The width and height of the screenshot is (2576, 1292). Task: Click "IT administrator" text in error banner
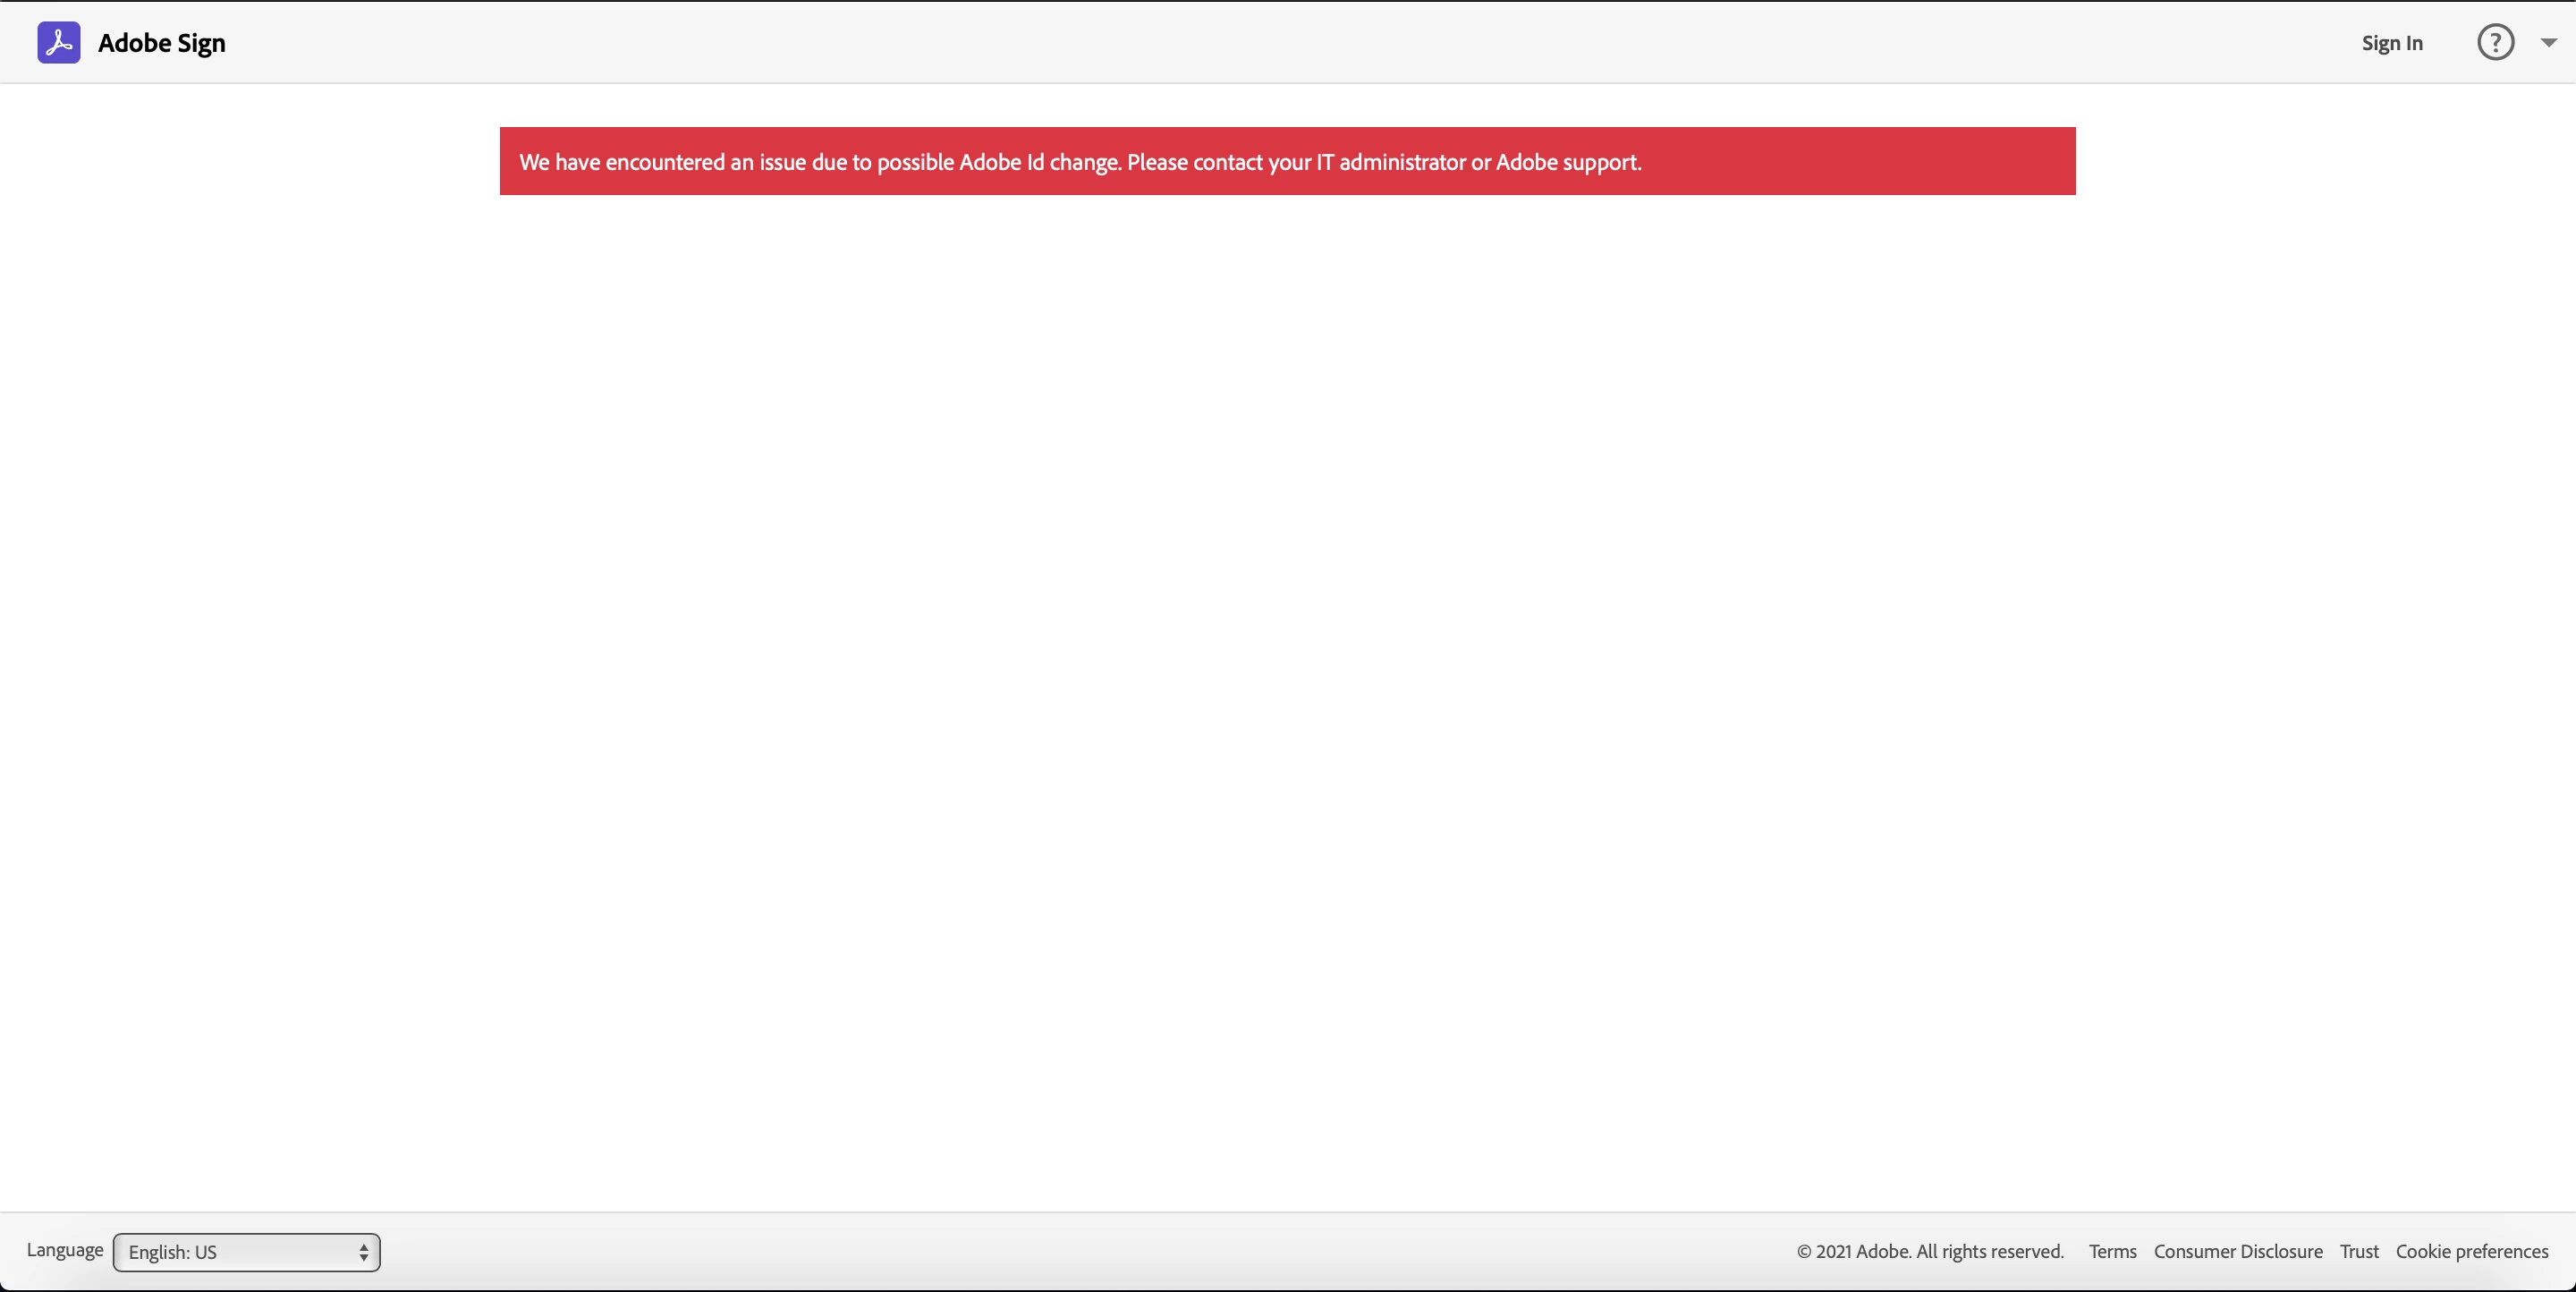[1390, 162]
